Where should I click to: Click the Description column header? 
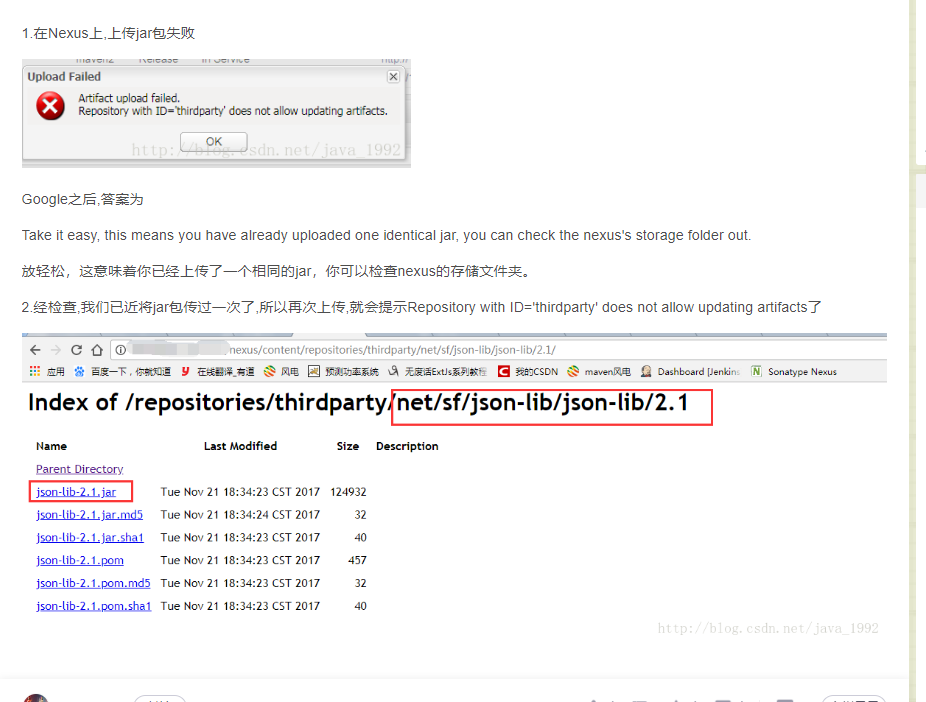[x=407, y=446]
